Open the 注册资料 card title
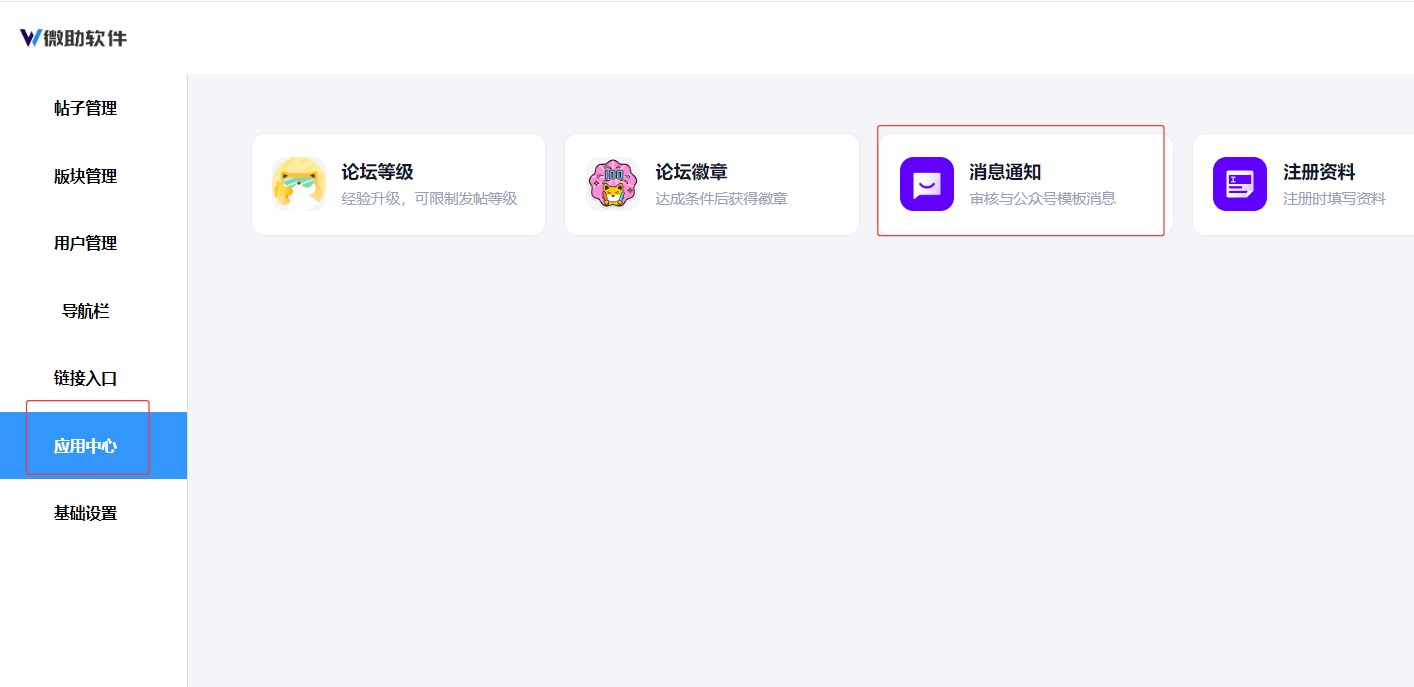The image size is (1414, 687). [1319, 172]
